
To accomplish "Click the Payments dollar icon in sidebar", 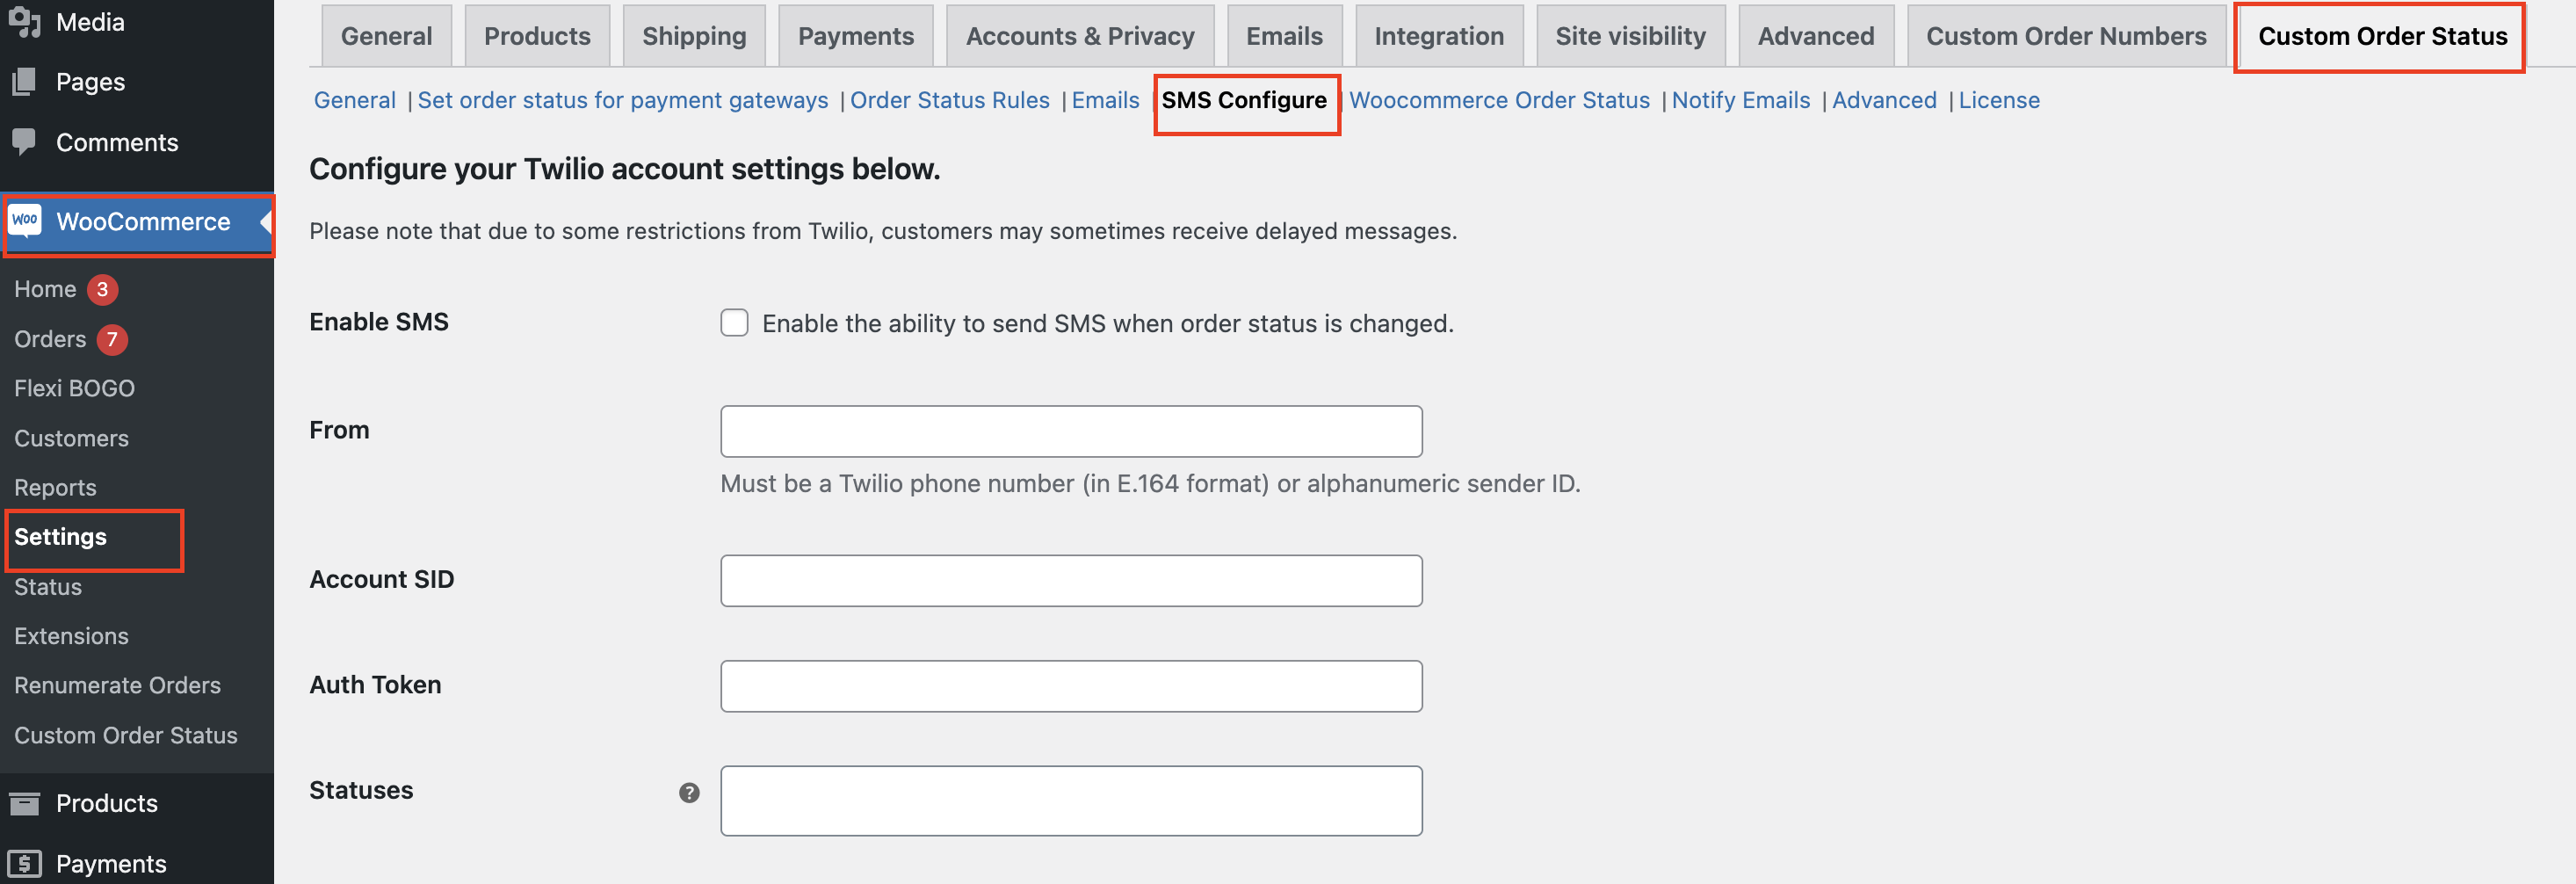I will (x=24, y=863).
